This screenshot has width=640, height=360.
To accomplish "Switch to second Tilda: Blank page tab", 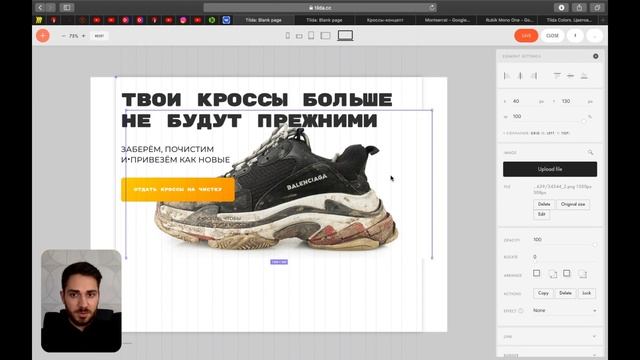I will [324, 20].
